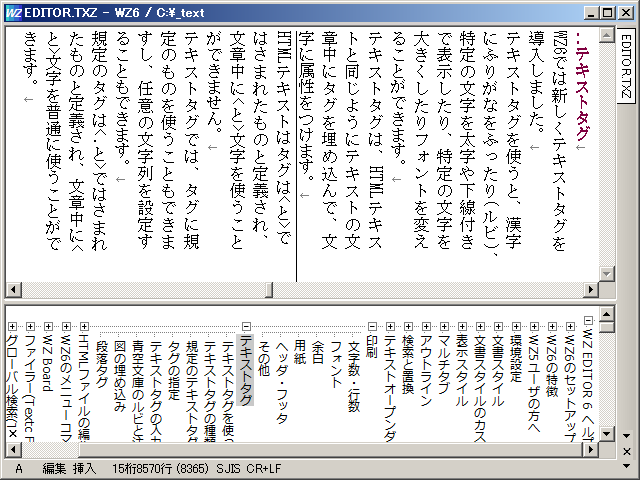Toggle the A input mode indicator in status bar

(19, 467)
